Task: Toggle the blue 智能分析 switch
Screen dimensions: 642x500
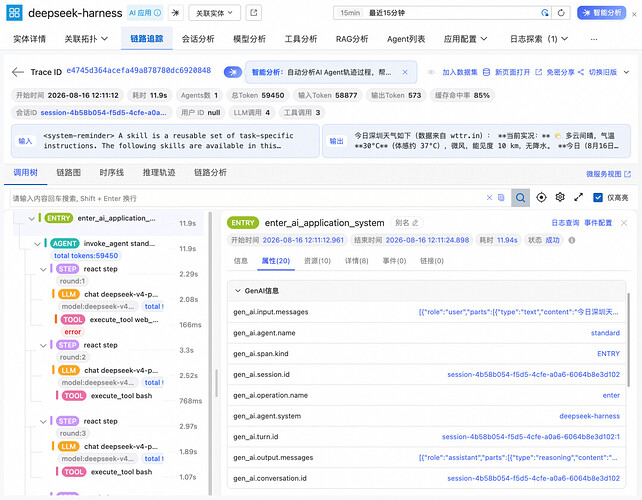Action: point(233,72)
